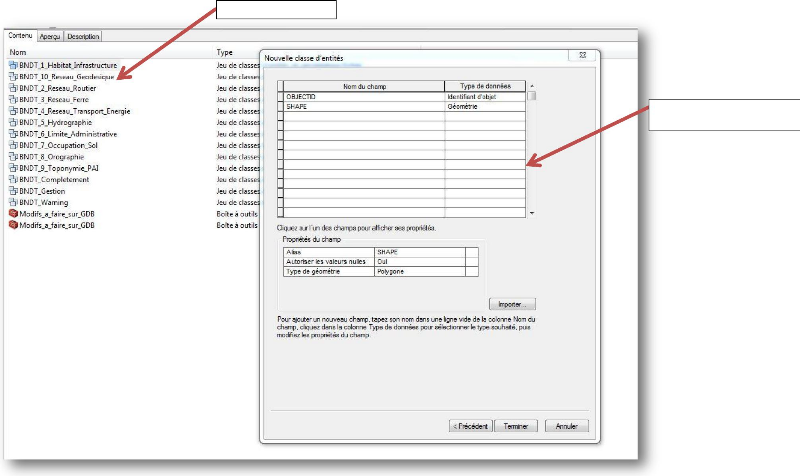Click the Alias property label
The height and width of the screenshot is (476, 800).
tap(329, 252)
